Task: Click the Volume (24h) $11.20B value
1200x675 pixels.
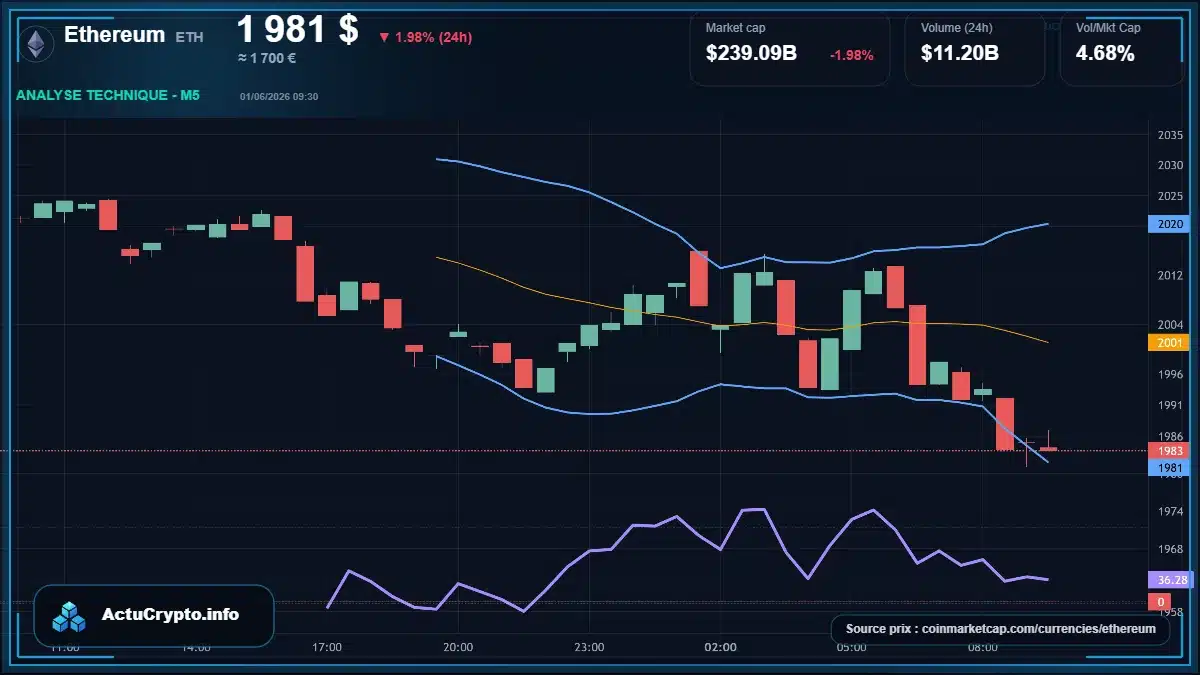Action: pyautogui.click(x=960, y=53)
